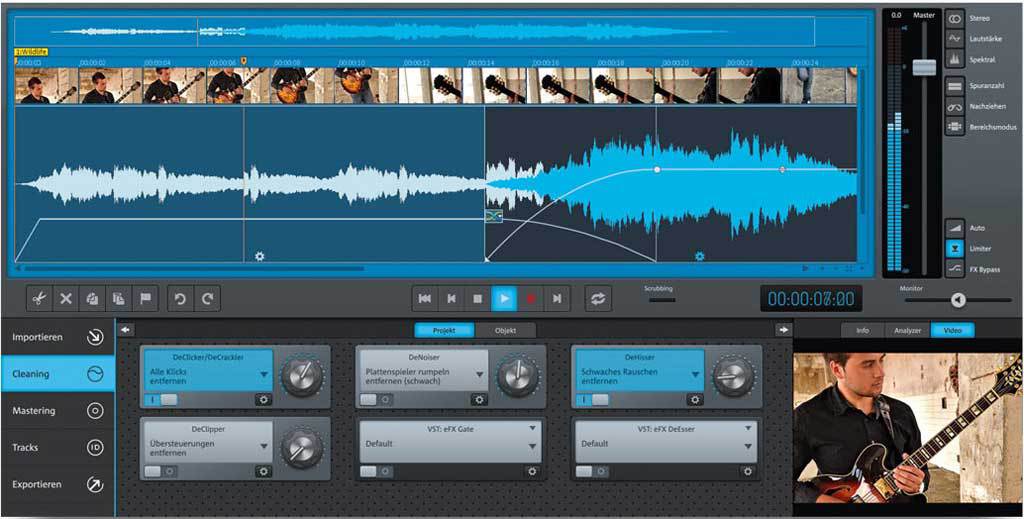Select the Video tab
1024x519 pixels.
(952, 330)
